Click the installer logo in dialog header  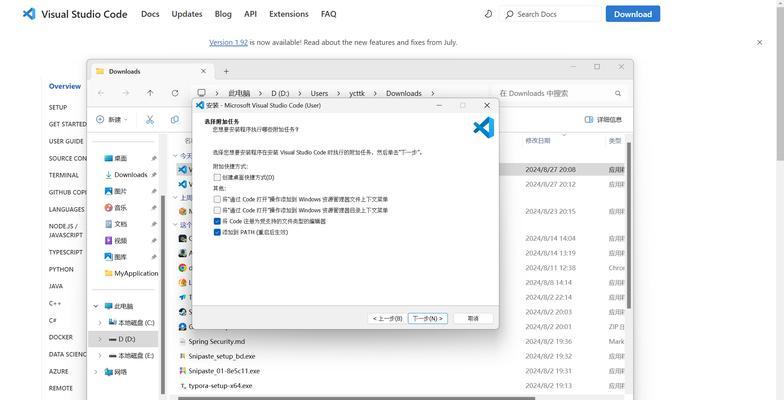point(483,128)
